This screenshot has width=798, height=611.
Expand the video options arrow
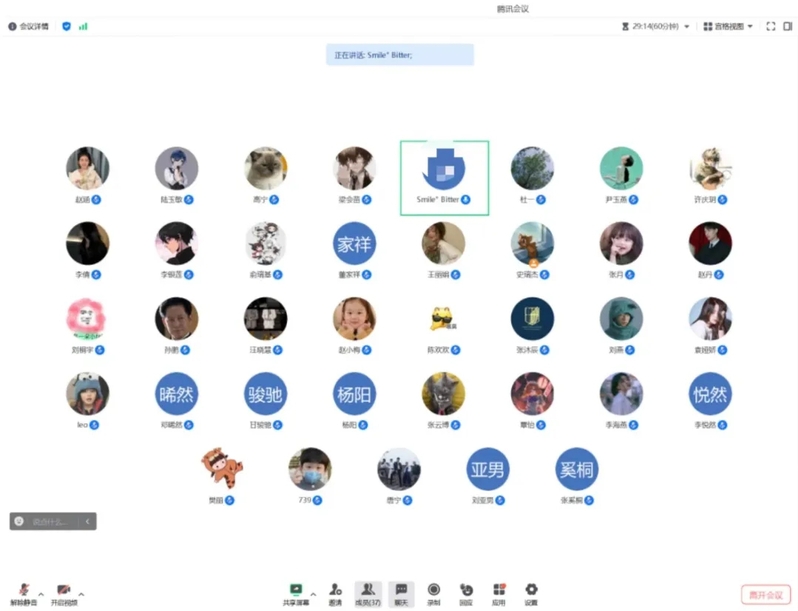pos(81,592)
